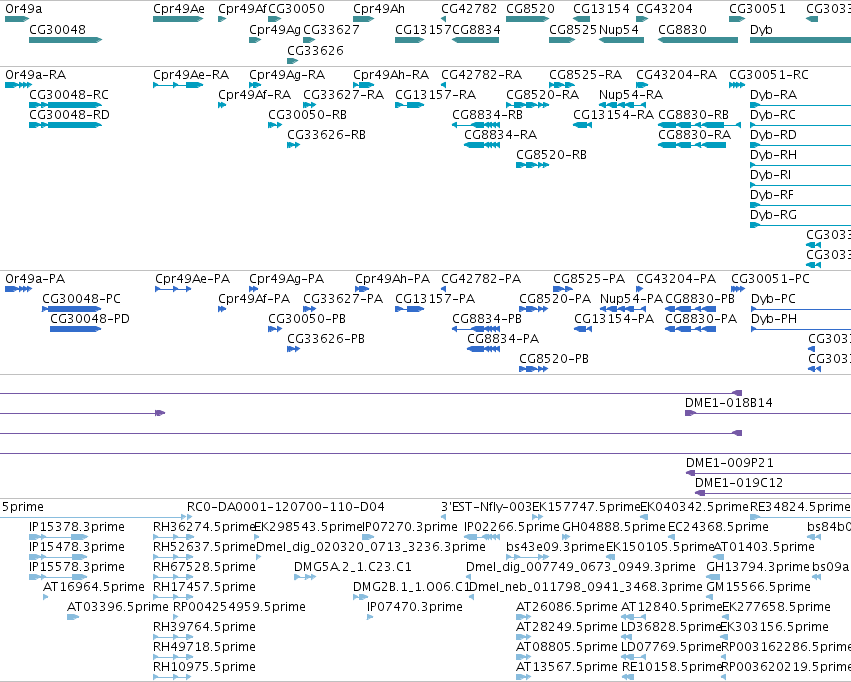Viewport: 851px width, 682px height.
Task: Select the CG33626 gene label
Action: (315, 50)
